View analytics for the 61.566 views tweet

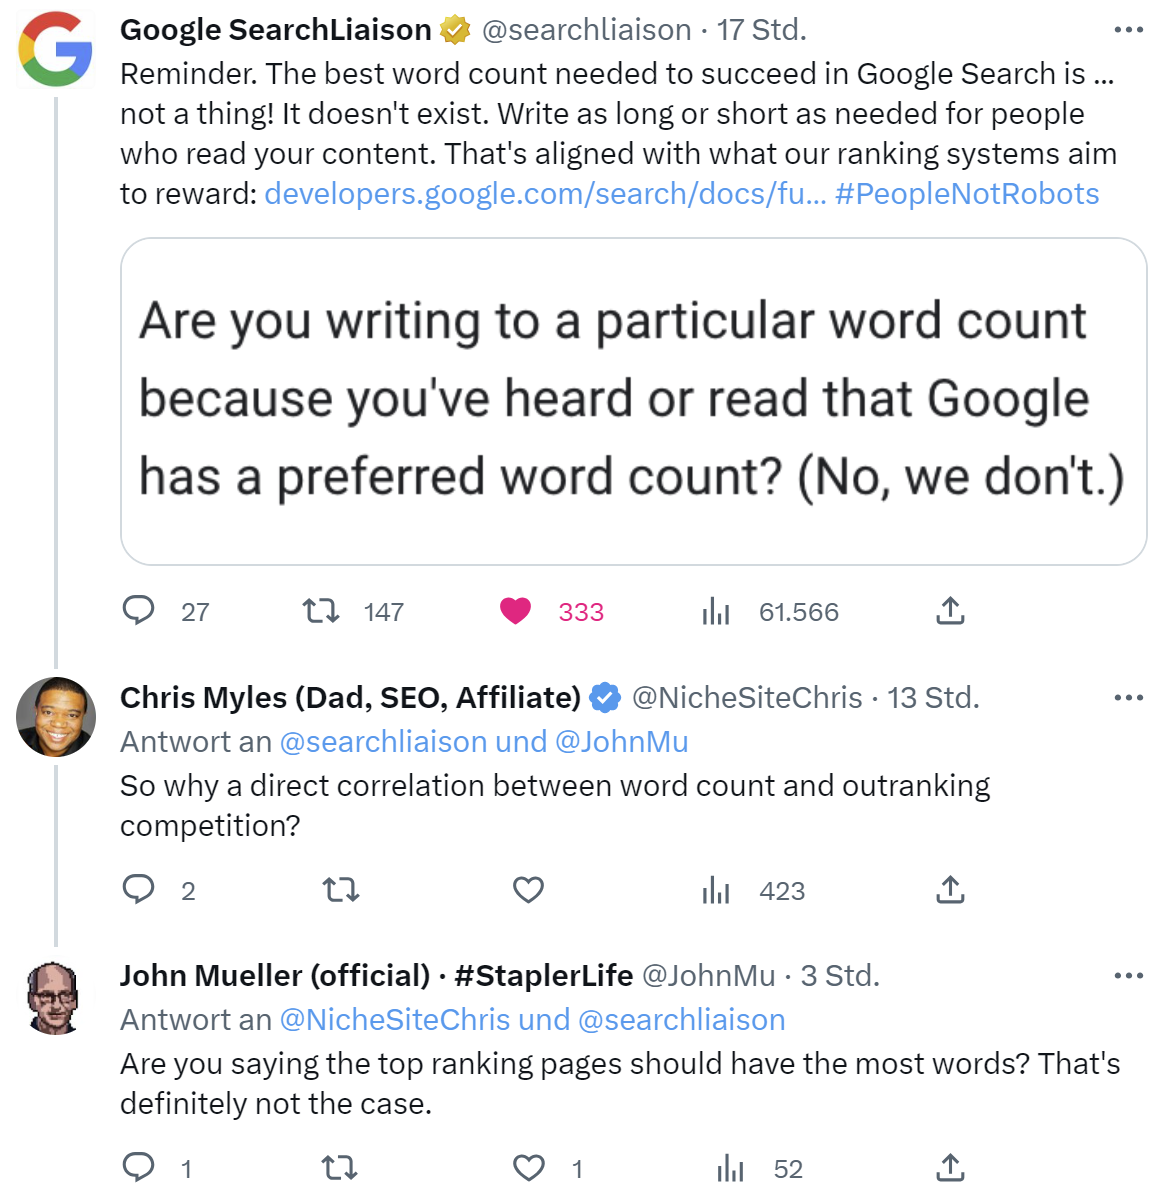[716, 611]
